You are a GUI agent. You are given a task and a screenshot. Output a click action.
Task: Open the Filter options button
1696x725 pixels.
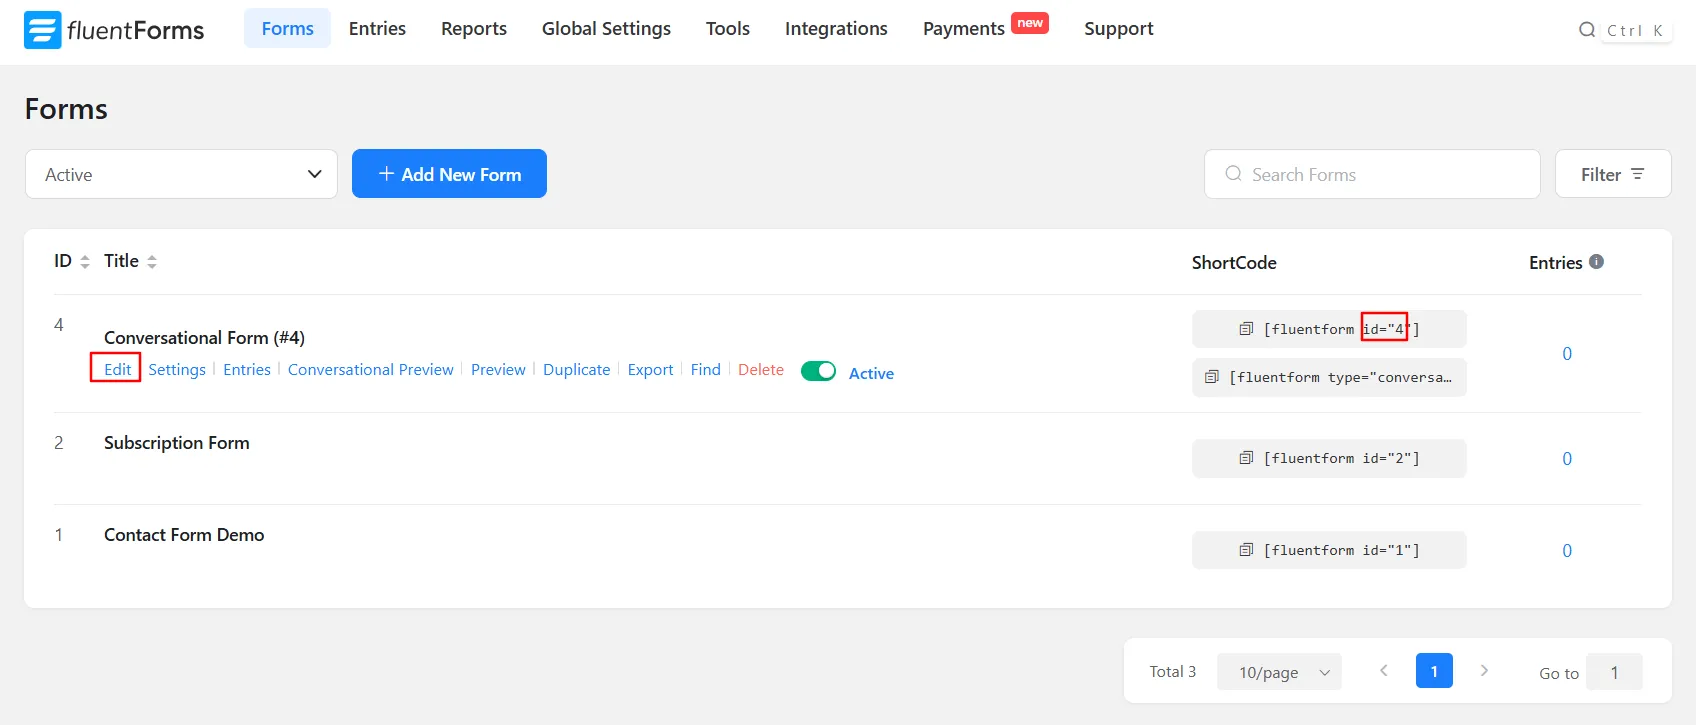click(1612, 174)
